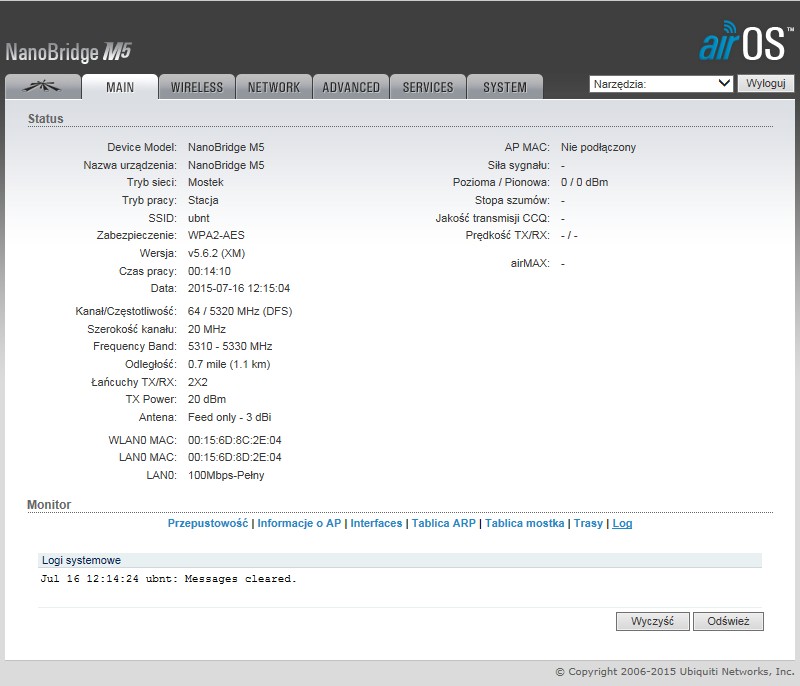Click the distance value 0.7 mile (1.1 km)
Screen dimensions: 800x686
point(229,364)
